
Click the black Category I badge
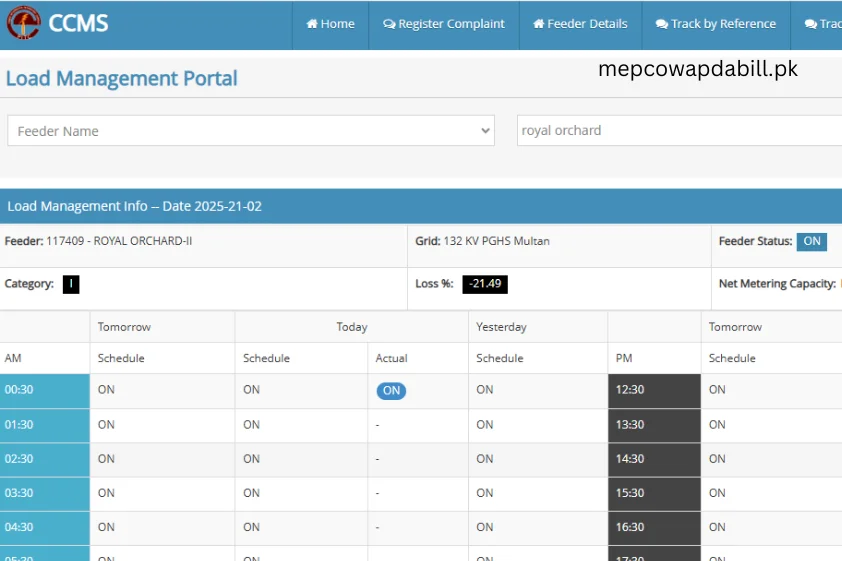coord(70,284)
